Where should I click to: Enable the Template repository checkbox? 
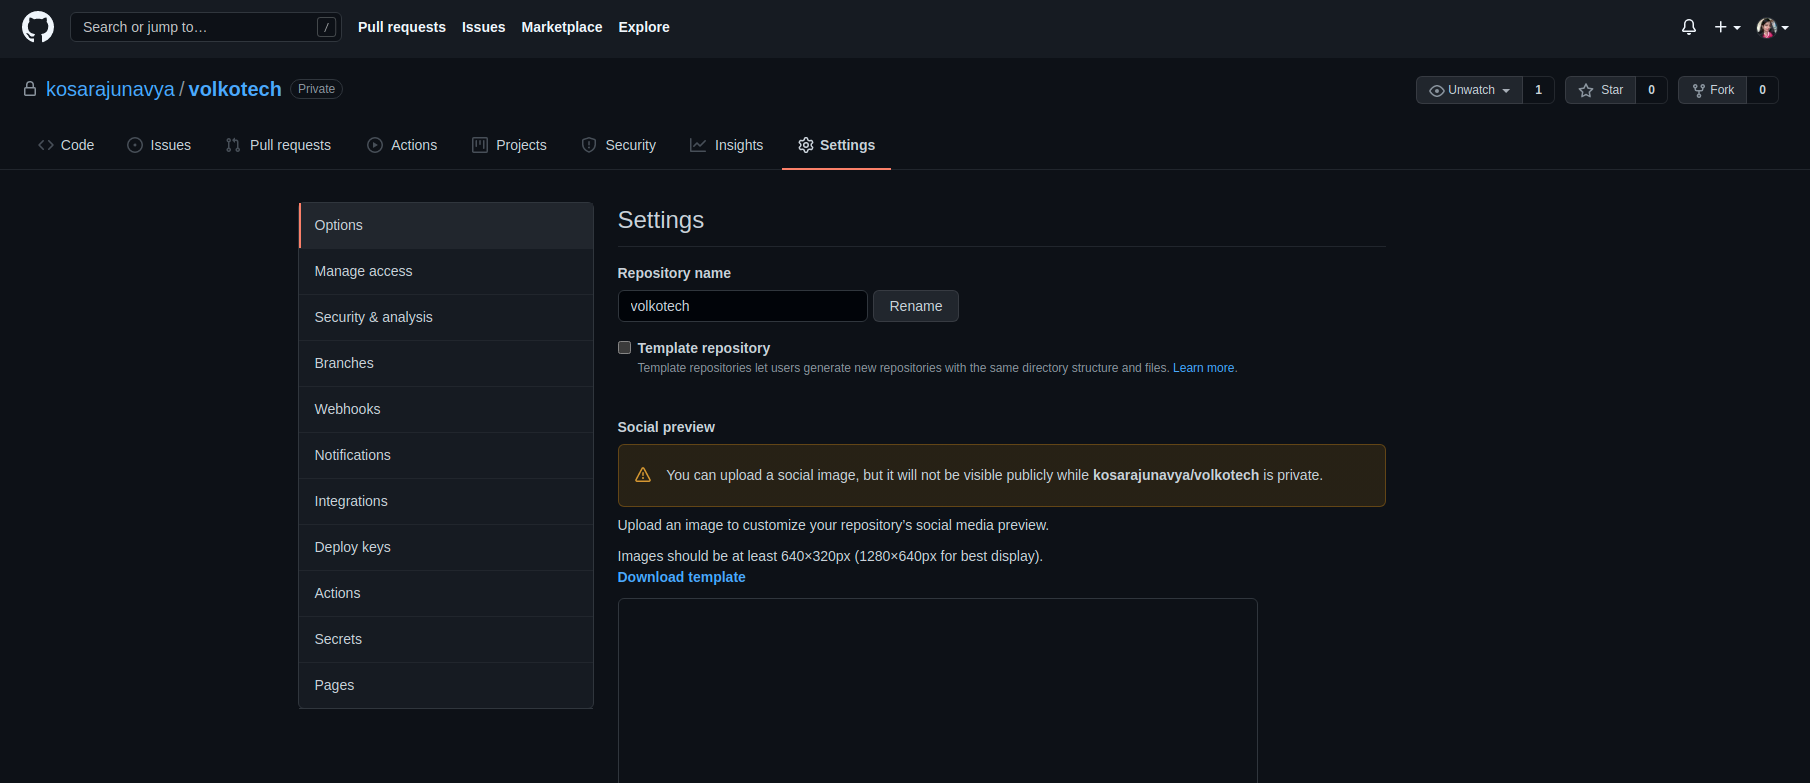624,348
